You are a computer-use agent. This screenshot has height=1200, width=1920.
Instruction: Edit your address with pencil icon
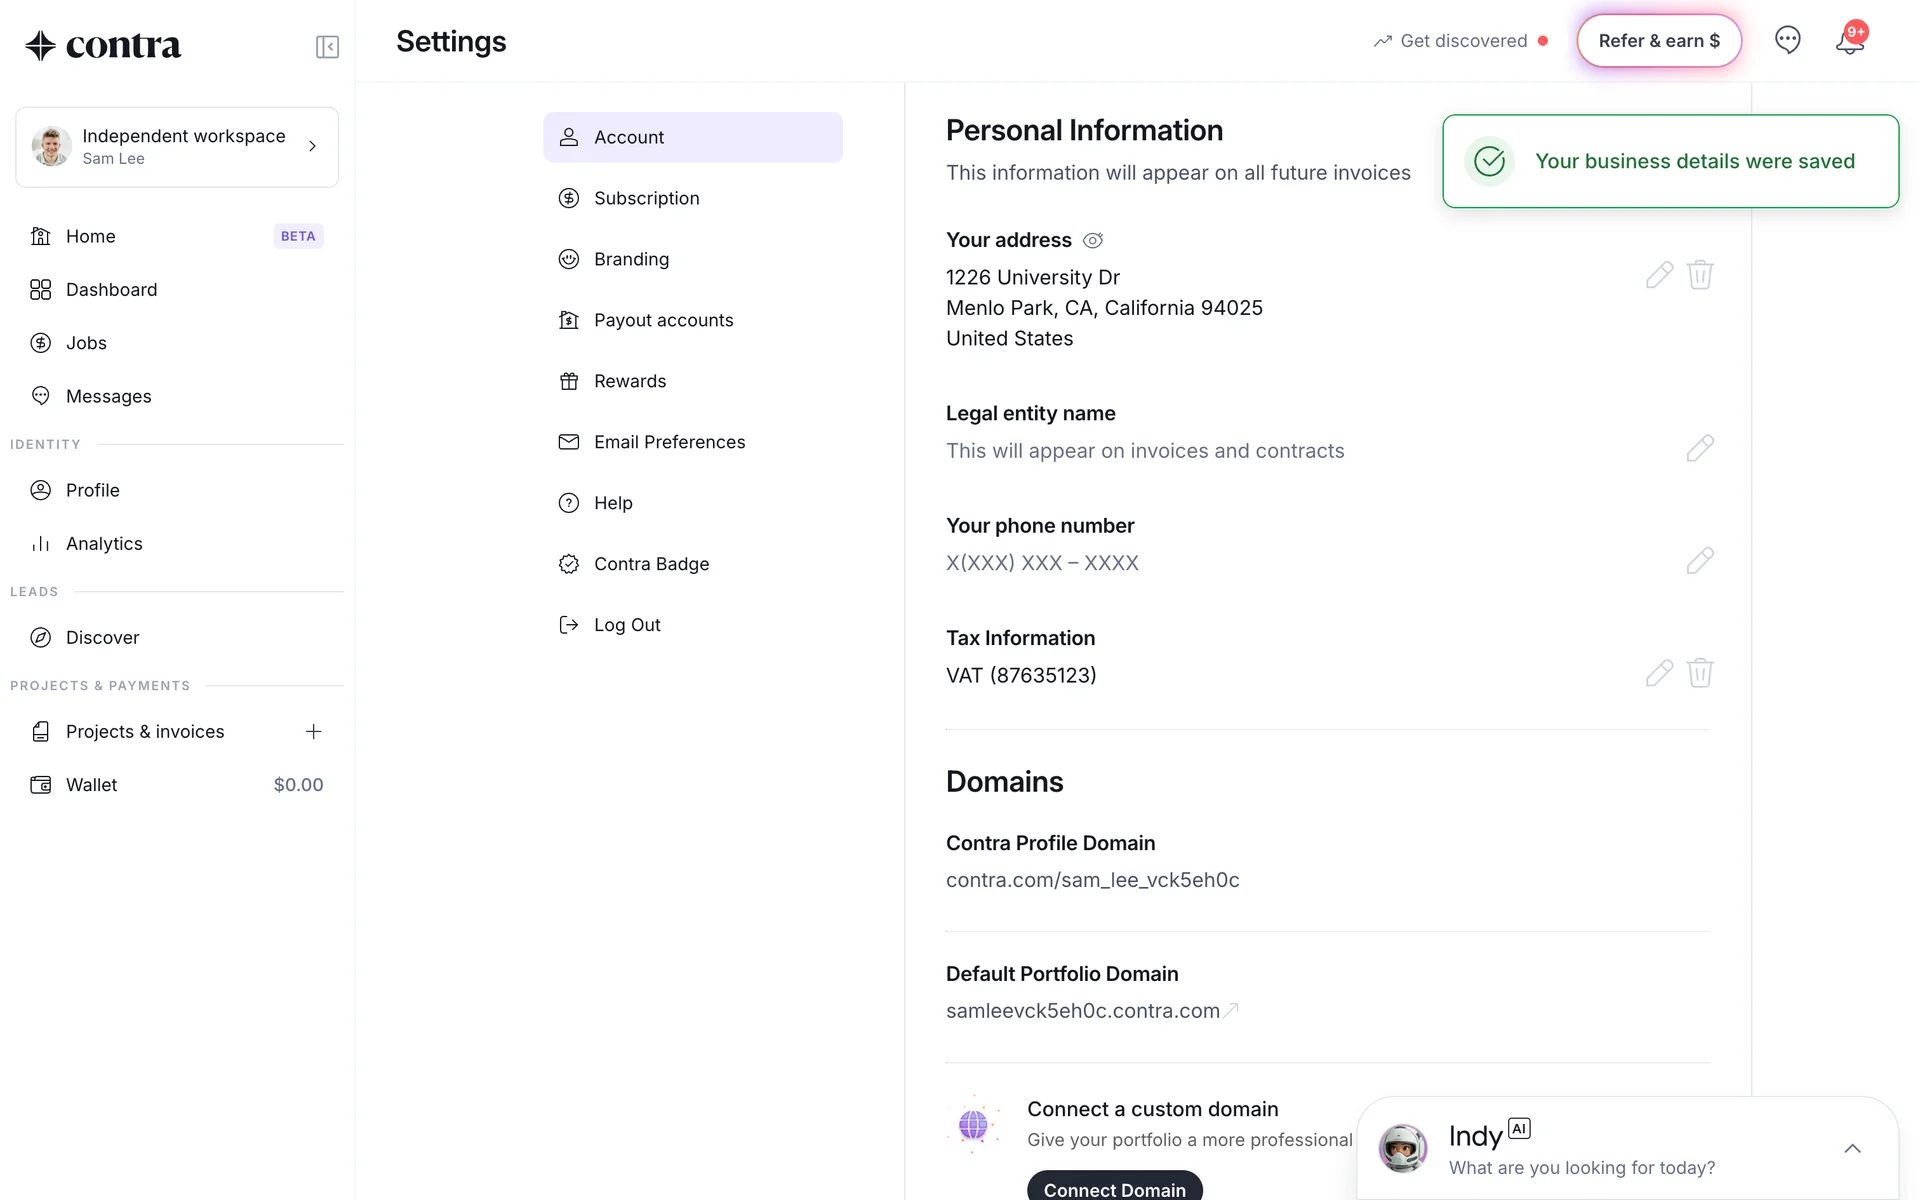(x=1659, y=275)
